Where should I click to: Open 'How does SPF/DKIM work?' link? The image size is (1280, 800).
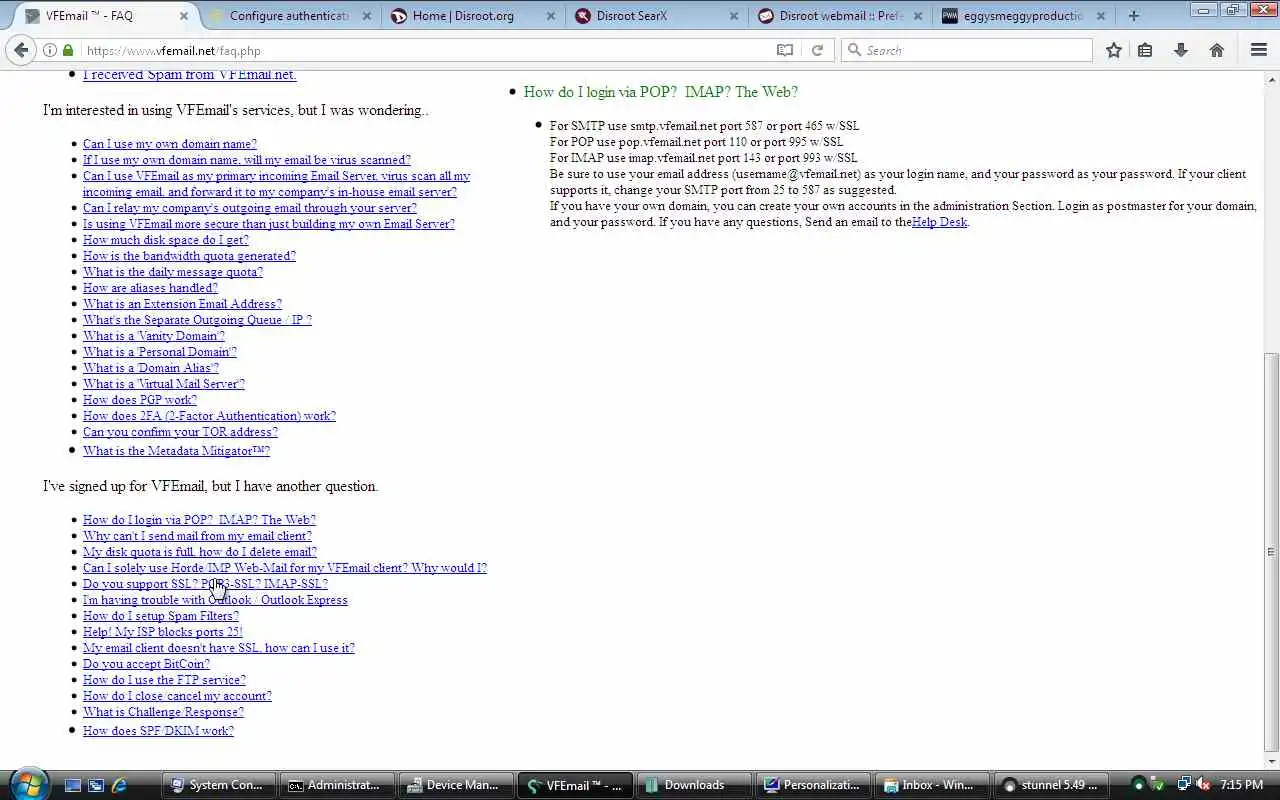pos(158,731)
